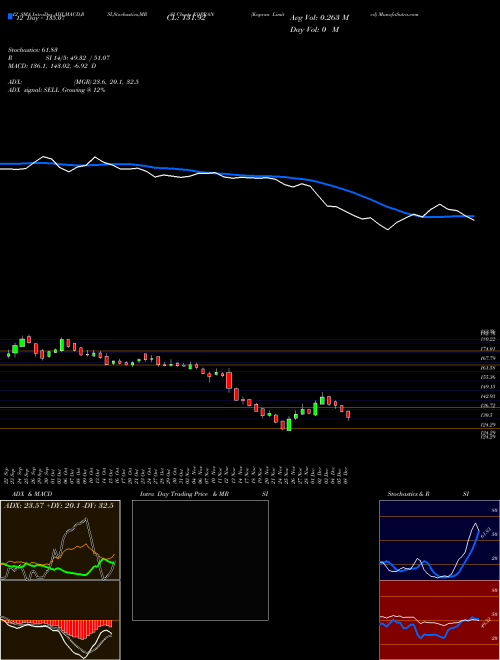Click the red MACD histogram panel
The image size is (500, 660).
coord(60,620)
